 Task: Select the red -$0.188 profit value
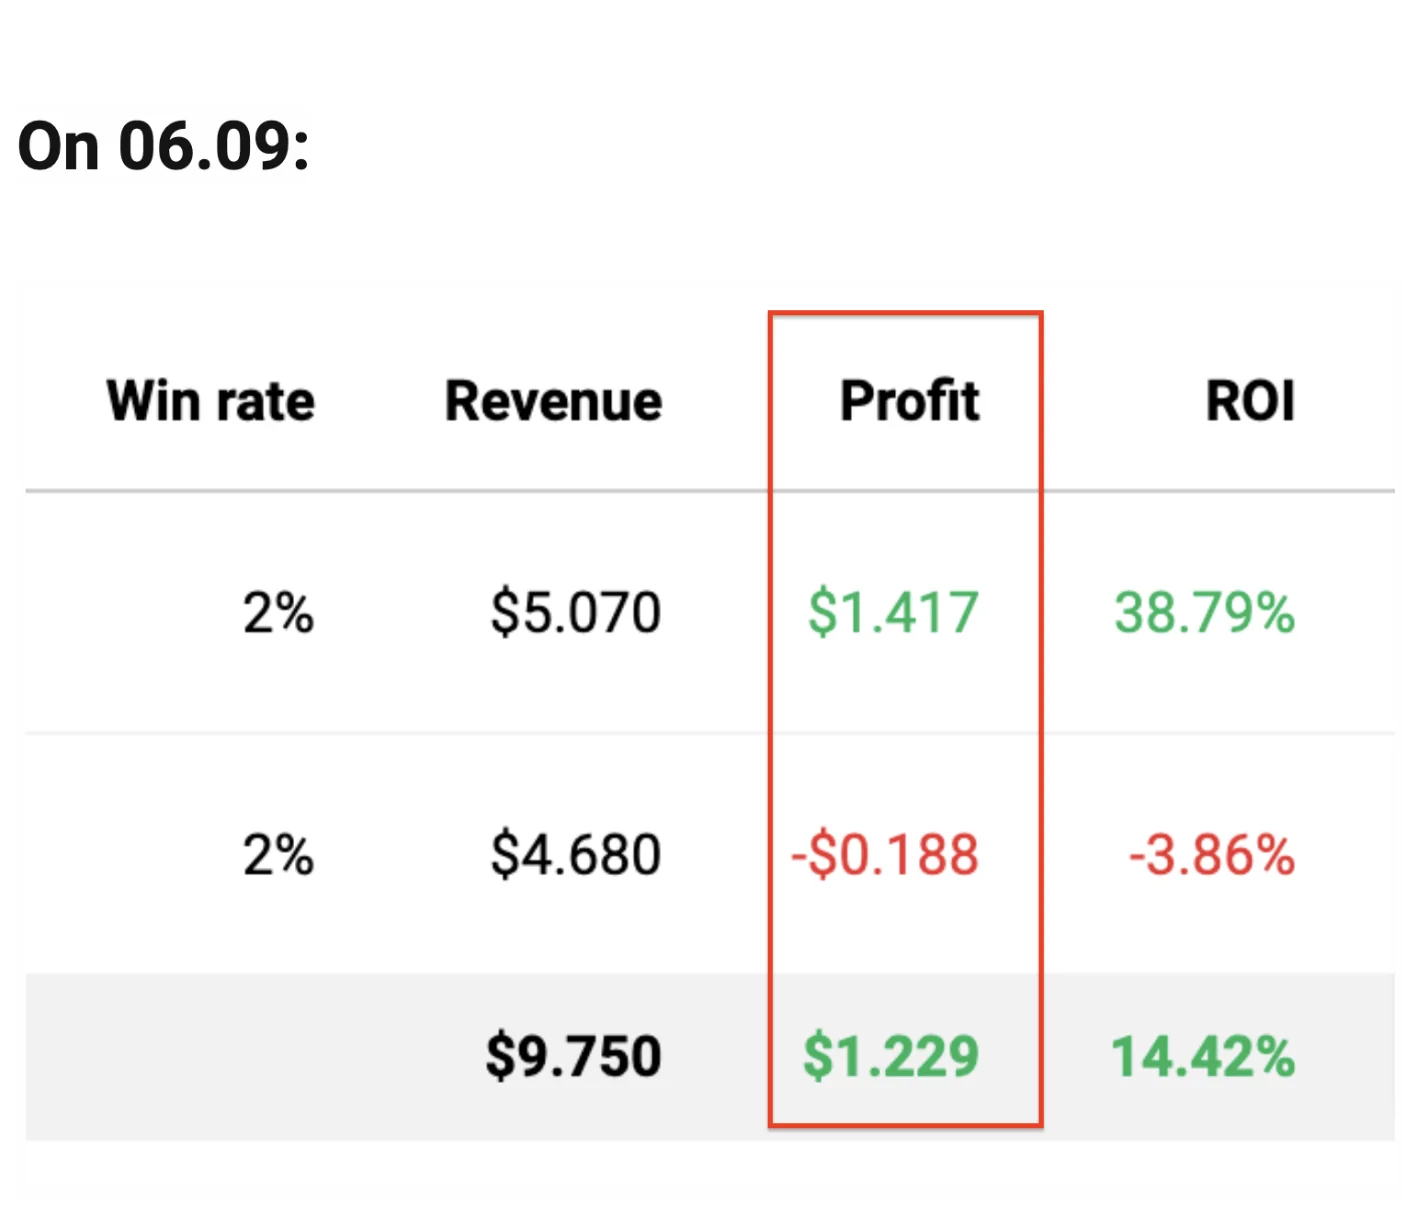pos(885,856)
